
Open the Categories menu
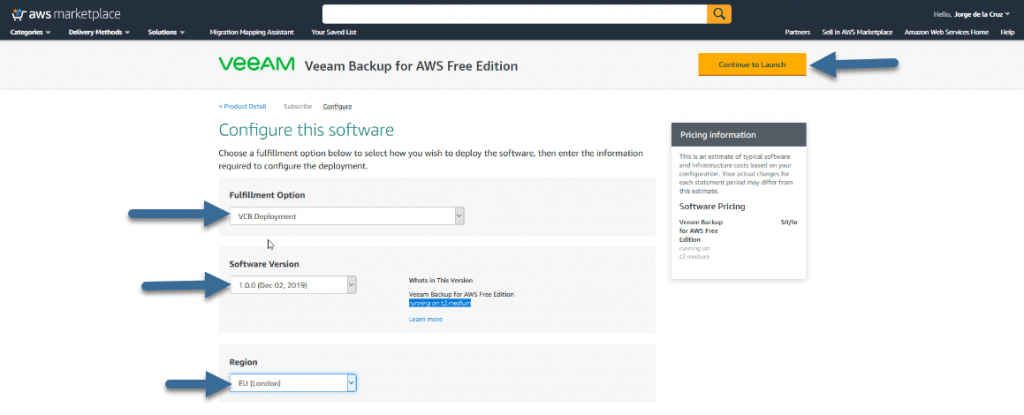click(31, 32)
